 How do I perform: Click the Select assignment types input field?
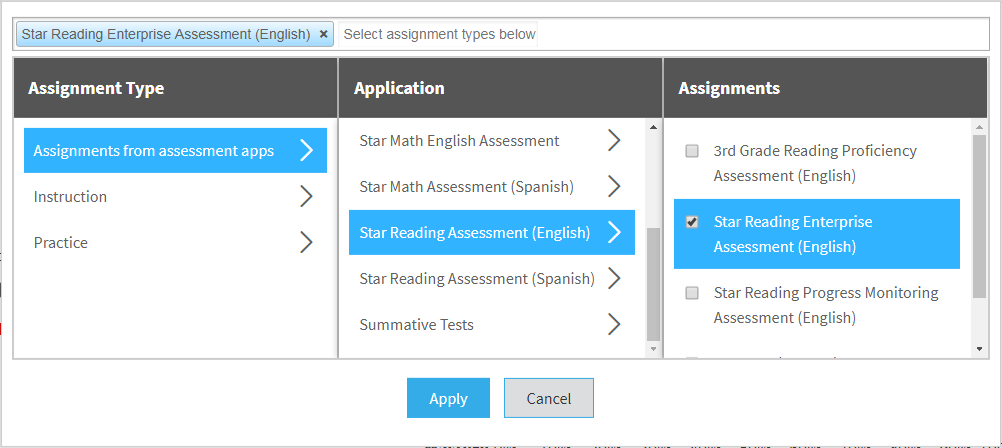[x=438, y=34]
